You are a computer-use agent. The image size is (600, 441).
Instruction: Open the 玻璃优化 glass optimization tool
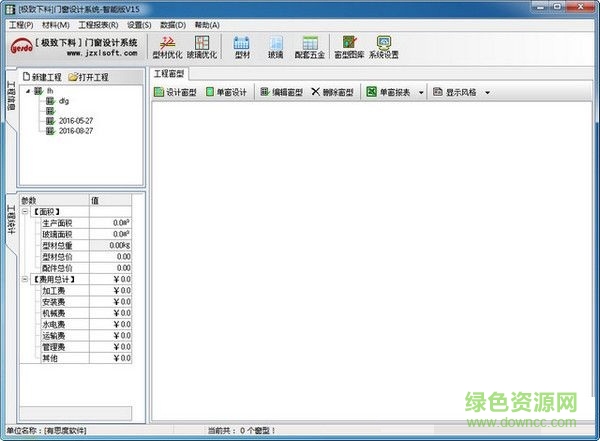pyautogui.click(x=202, y=47)
